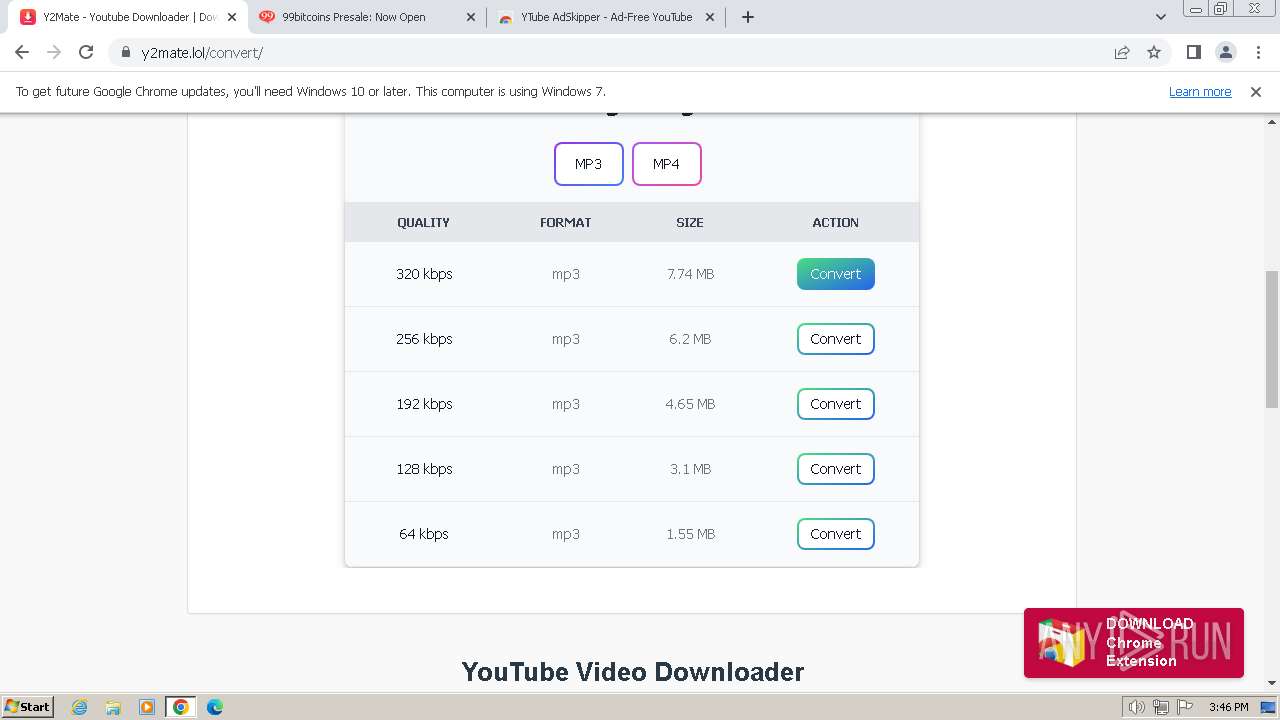Convert the 64 kbps mp3
The image size is (1280, 720).
coord(836,534)
